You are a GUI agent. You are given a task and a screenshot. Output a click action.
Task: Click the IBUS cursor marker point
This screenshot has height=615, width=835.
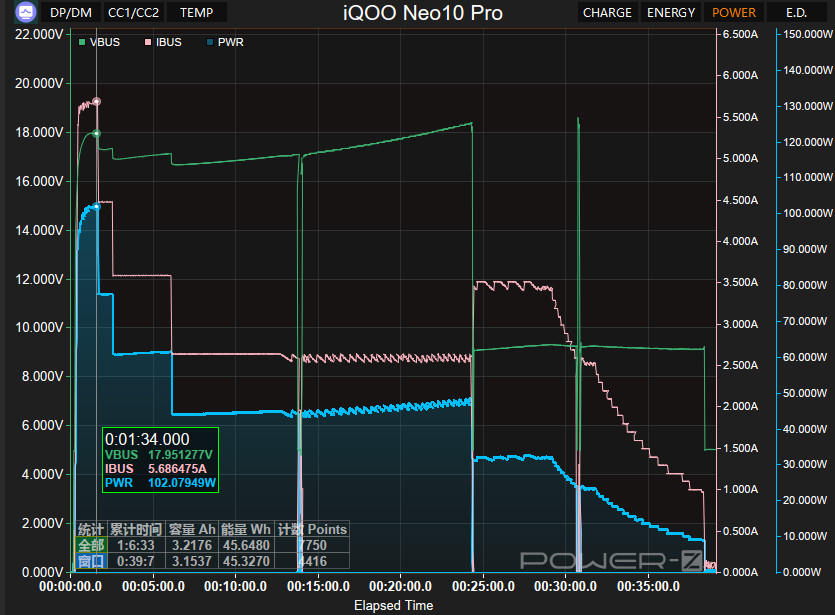[x=96, y=101]
